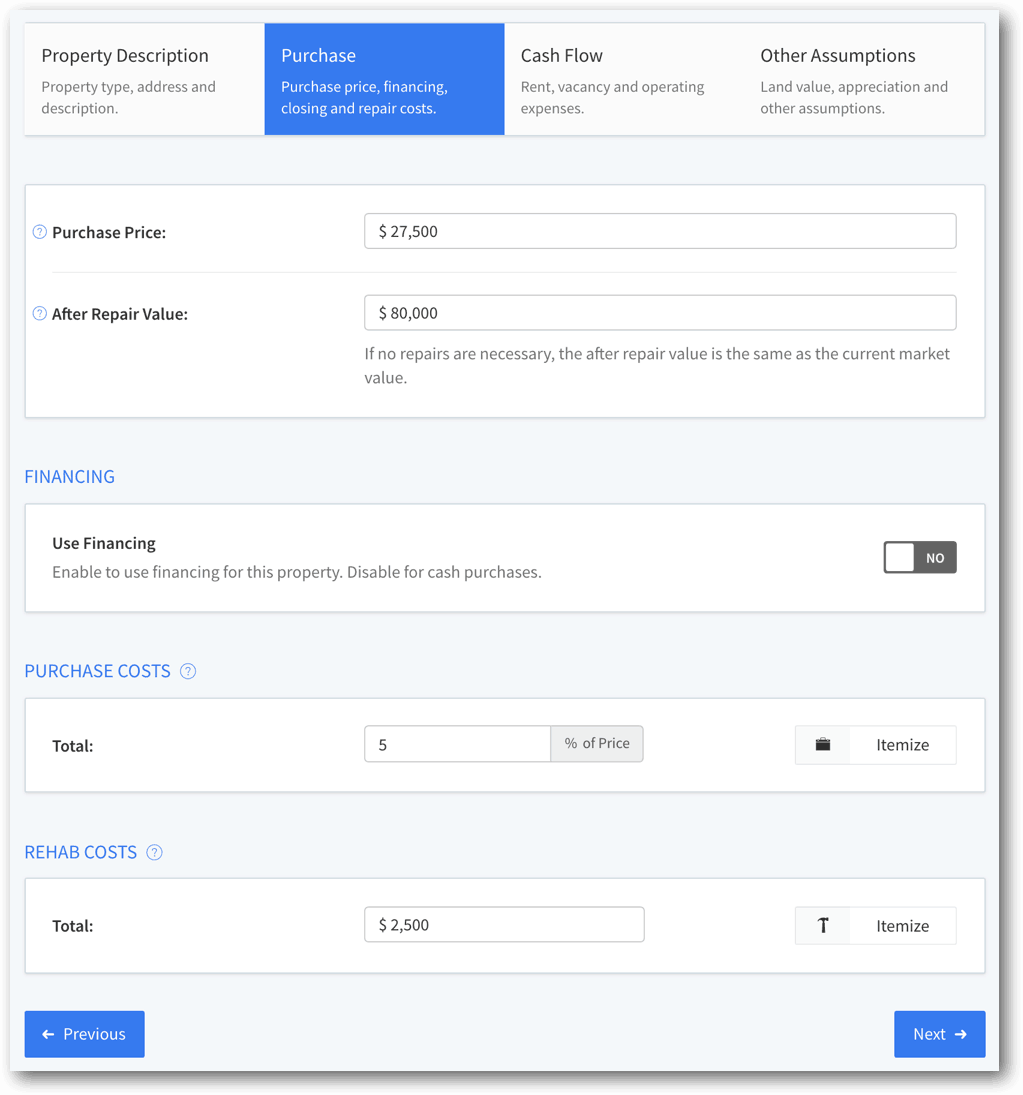
Task: Go to the Other Assumptions tab
Action: [864, 79]
